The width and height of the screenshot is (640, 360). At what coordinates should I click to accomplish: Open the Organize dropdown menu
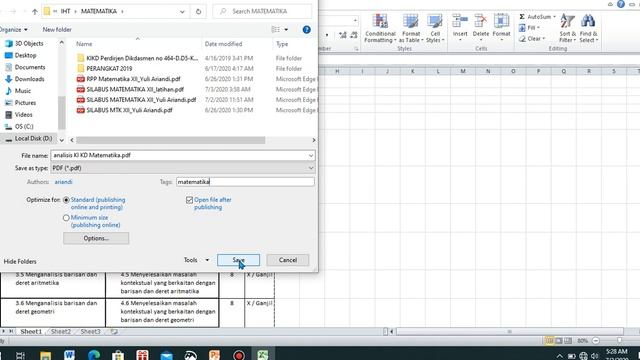click(x=13, y=30)
